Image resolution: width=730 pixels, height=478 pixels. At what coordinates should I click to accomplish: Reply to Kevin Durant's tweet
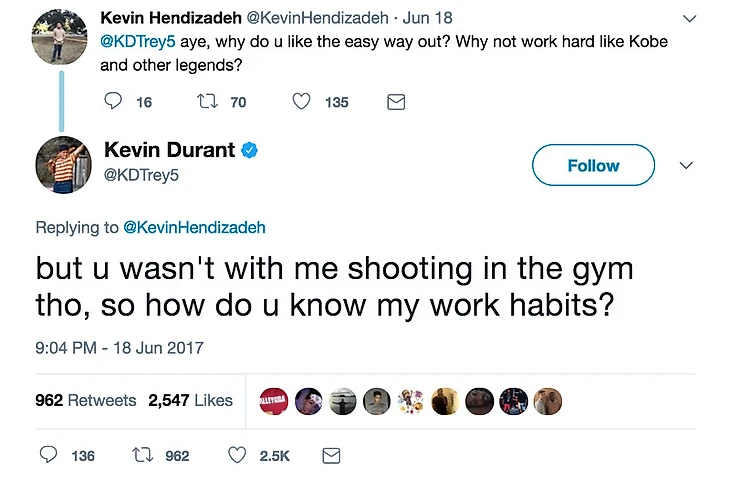[x=48, y=455]
